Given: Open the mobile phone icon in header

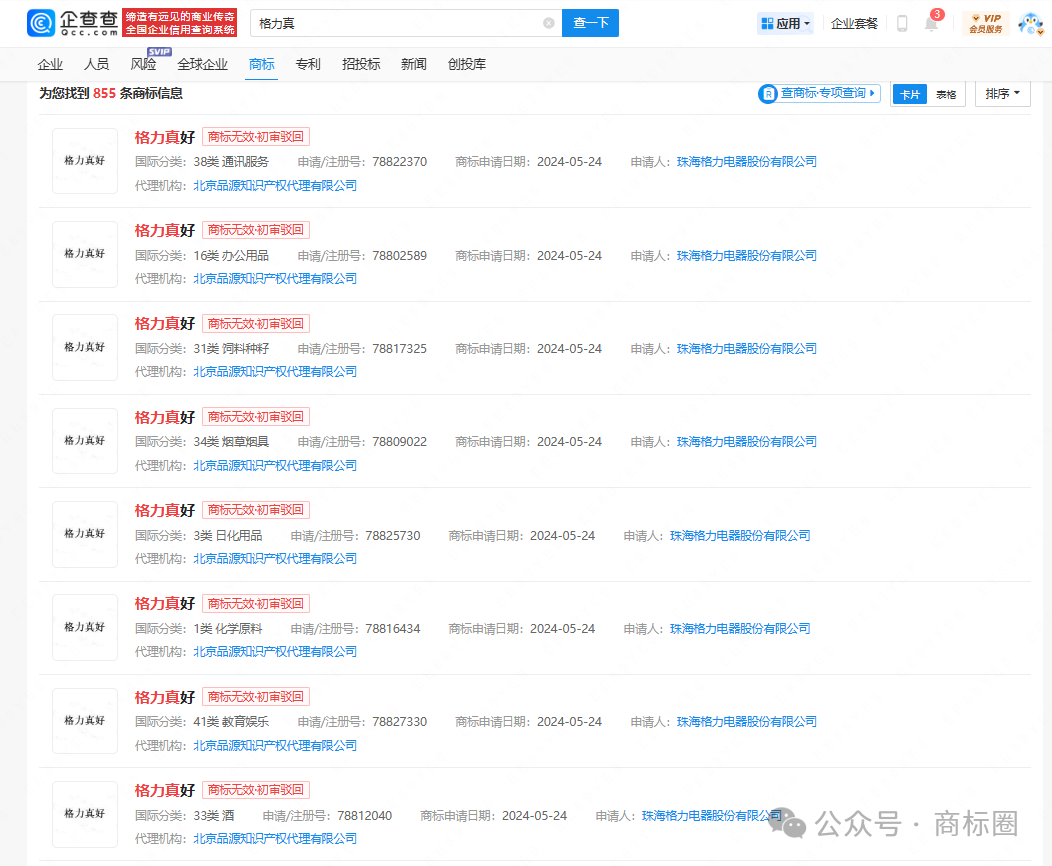Looking at the screenshot, I should [x=902, y=23].
